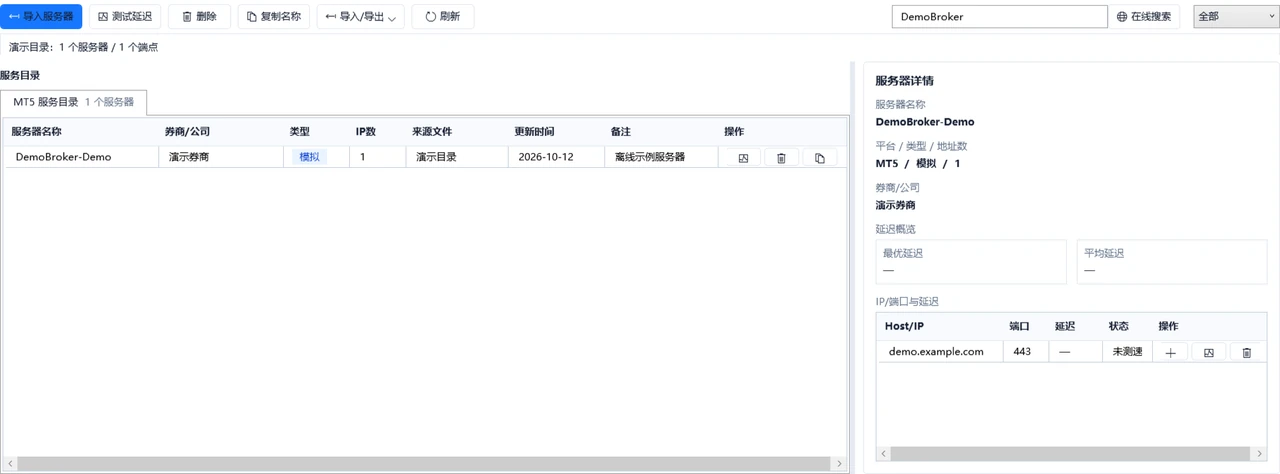Viewport: 1280px width, 474px height.
Task: Click the 443 port cell
Action: click(1026, 352)
